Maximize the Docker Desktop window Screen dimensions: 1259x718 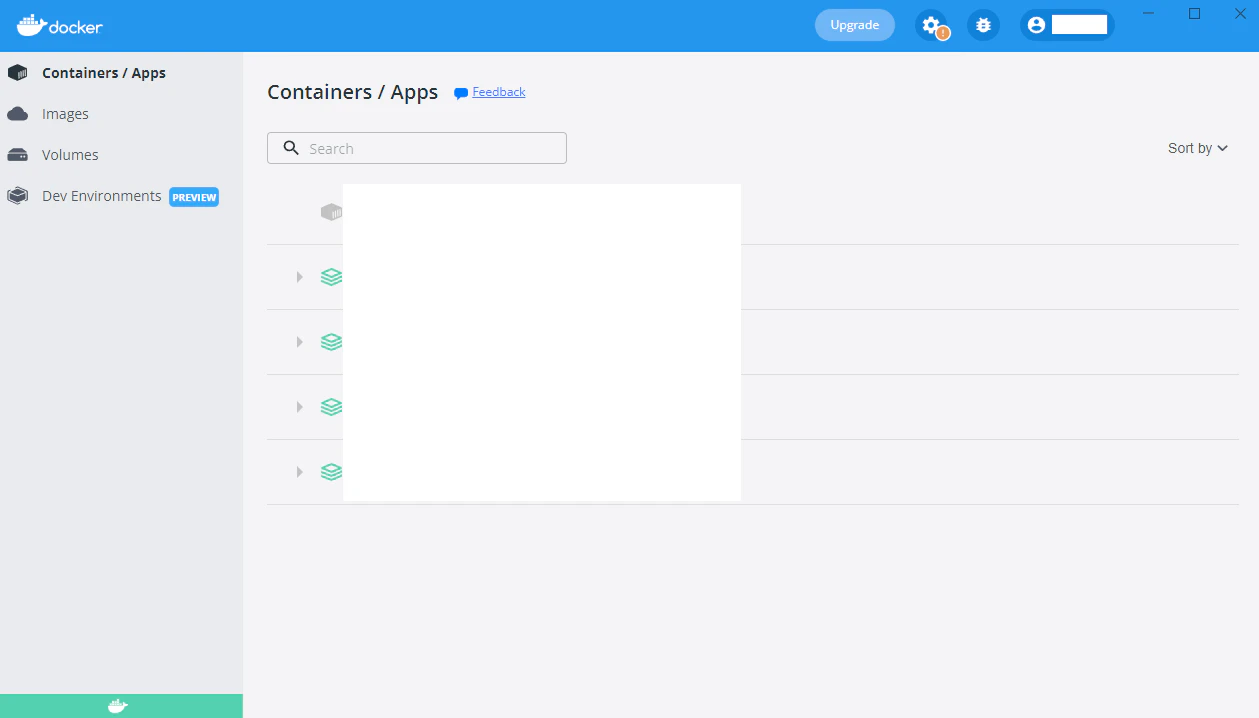click(1194, 13)
